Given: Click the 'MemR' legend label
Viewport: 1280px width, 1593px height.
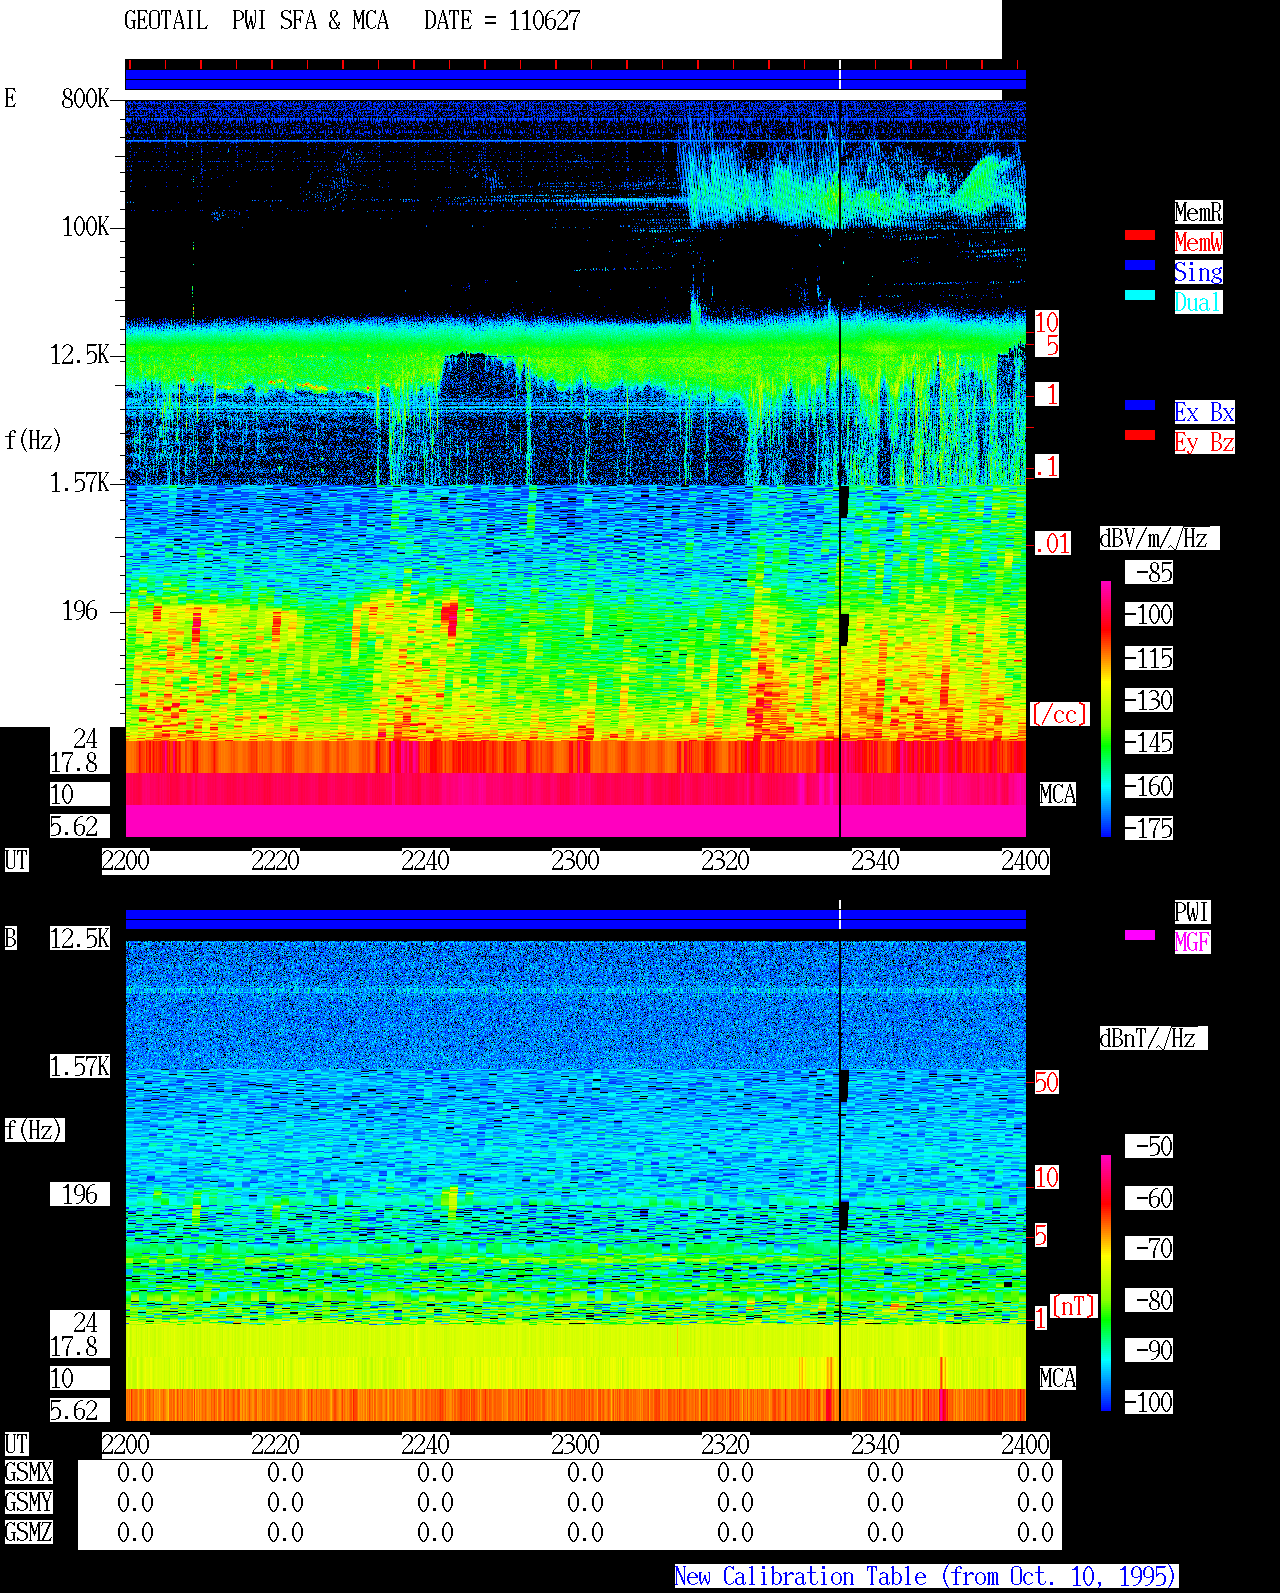Looking at the screenshot, I should click(x=1198, y=212).
